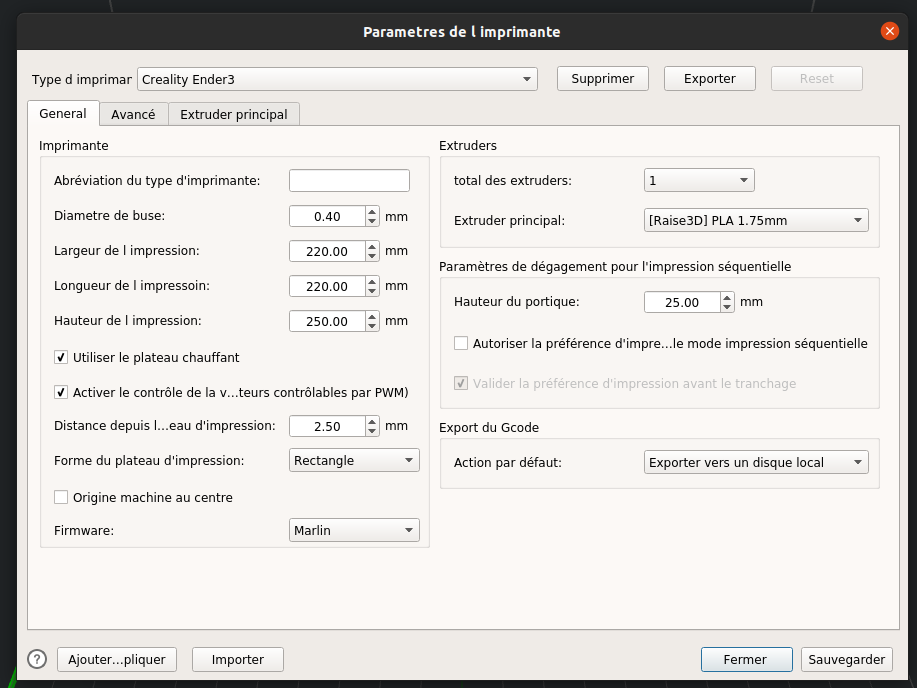917x688 pixels.
Task: Expand the Firmware dropdown showing Marlin
Action: pyautogui.click(x=355, y=531)
